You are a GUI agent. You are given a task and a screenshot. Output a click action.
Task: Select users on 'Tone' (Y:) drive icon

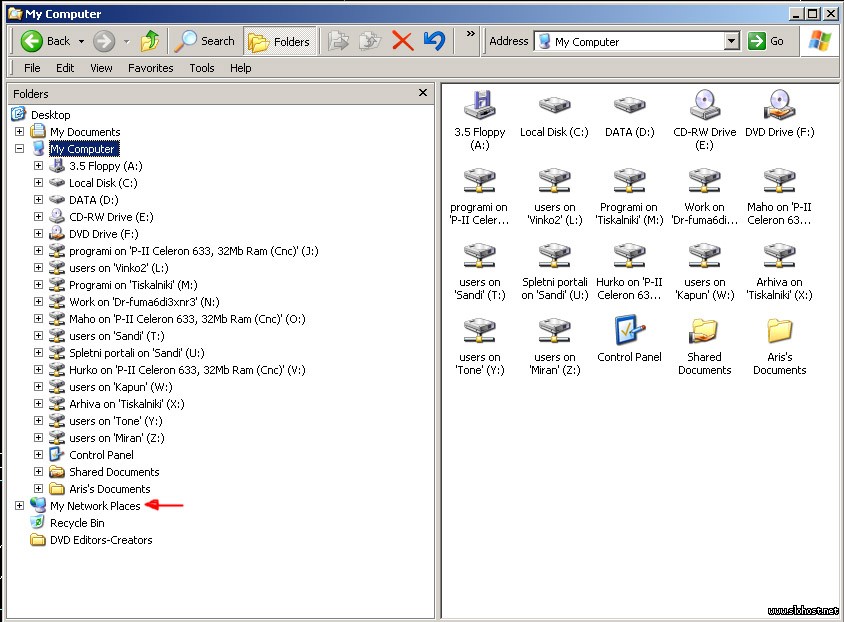tap(480, 347)
